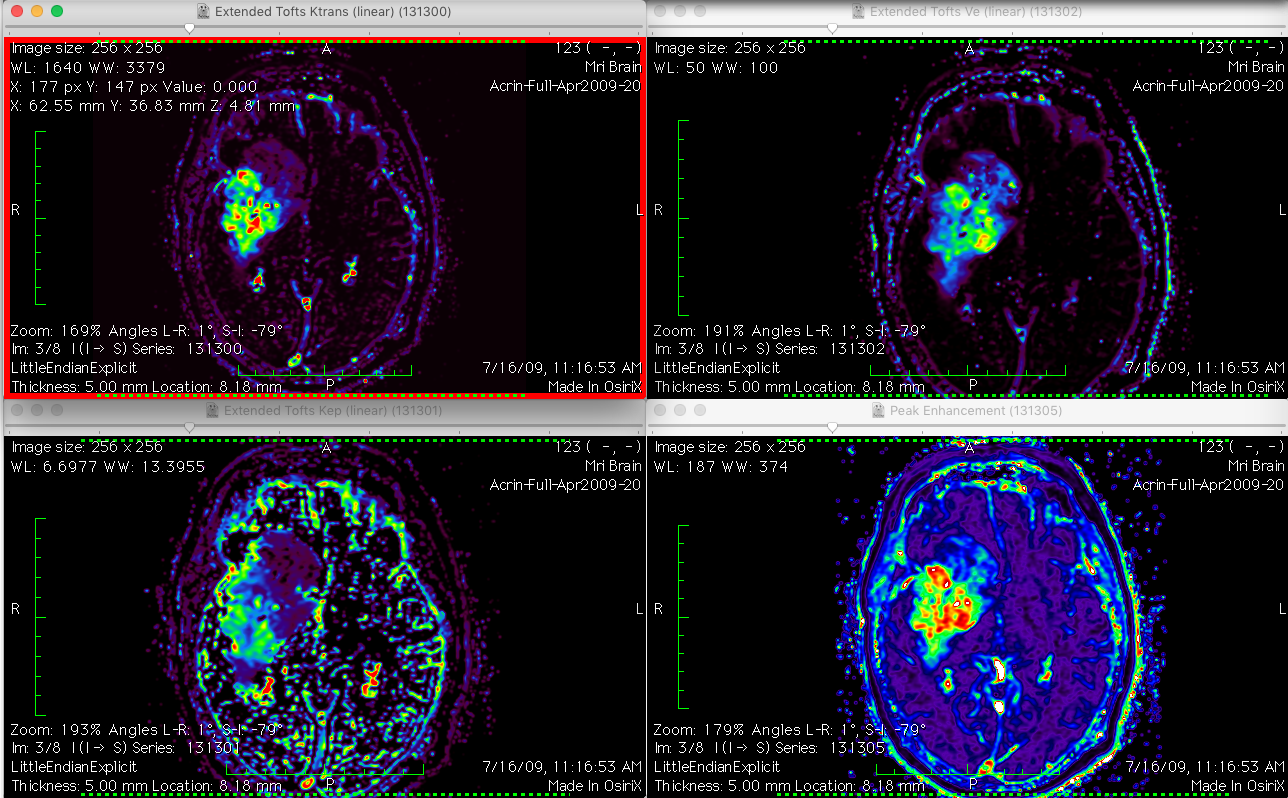This screenshot has height=798, width=1288.
Task: Click the image slider thumb in the Peak Enhancement window
Action: pyautogui.click(x=832, y=427)
